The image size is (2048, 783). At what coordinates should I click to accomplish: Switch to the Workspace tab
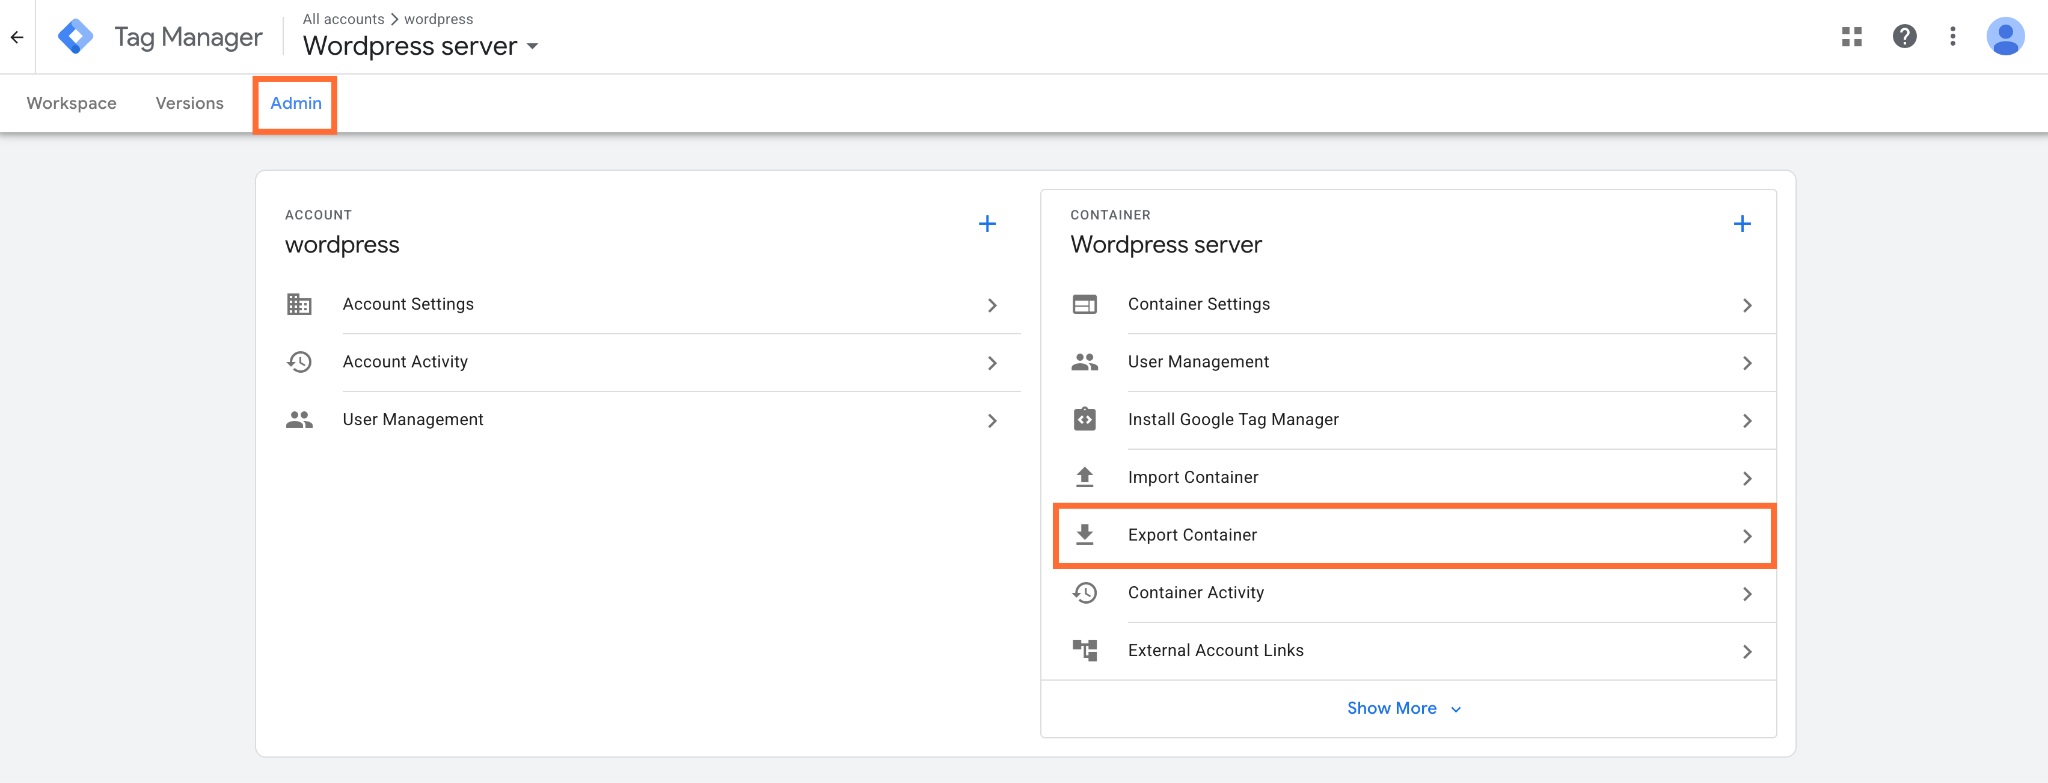[x=72, y=103]
